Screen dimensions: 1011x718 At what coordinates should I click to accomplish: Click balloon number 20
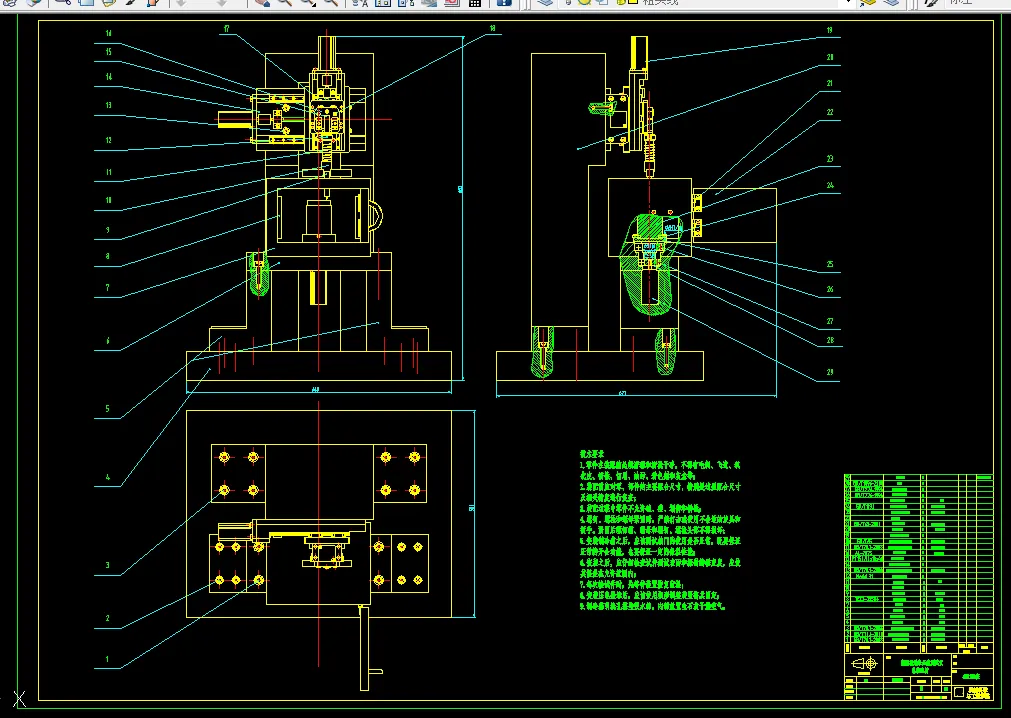[x=830, y=57]
